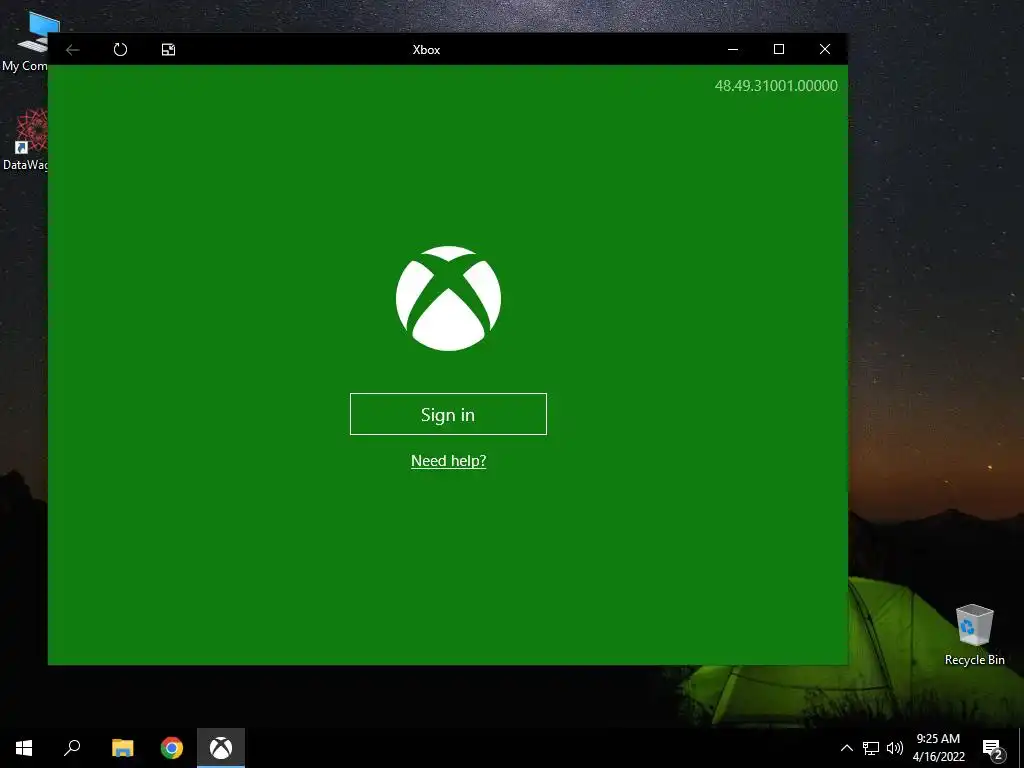This screenshot has height=768, width=1024.
Task: Click the Xbox title bar window-mode icon
Action: [x=168, y=50]
